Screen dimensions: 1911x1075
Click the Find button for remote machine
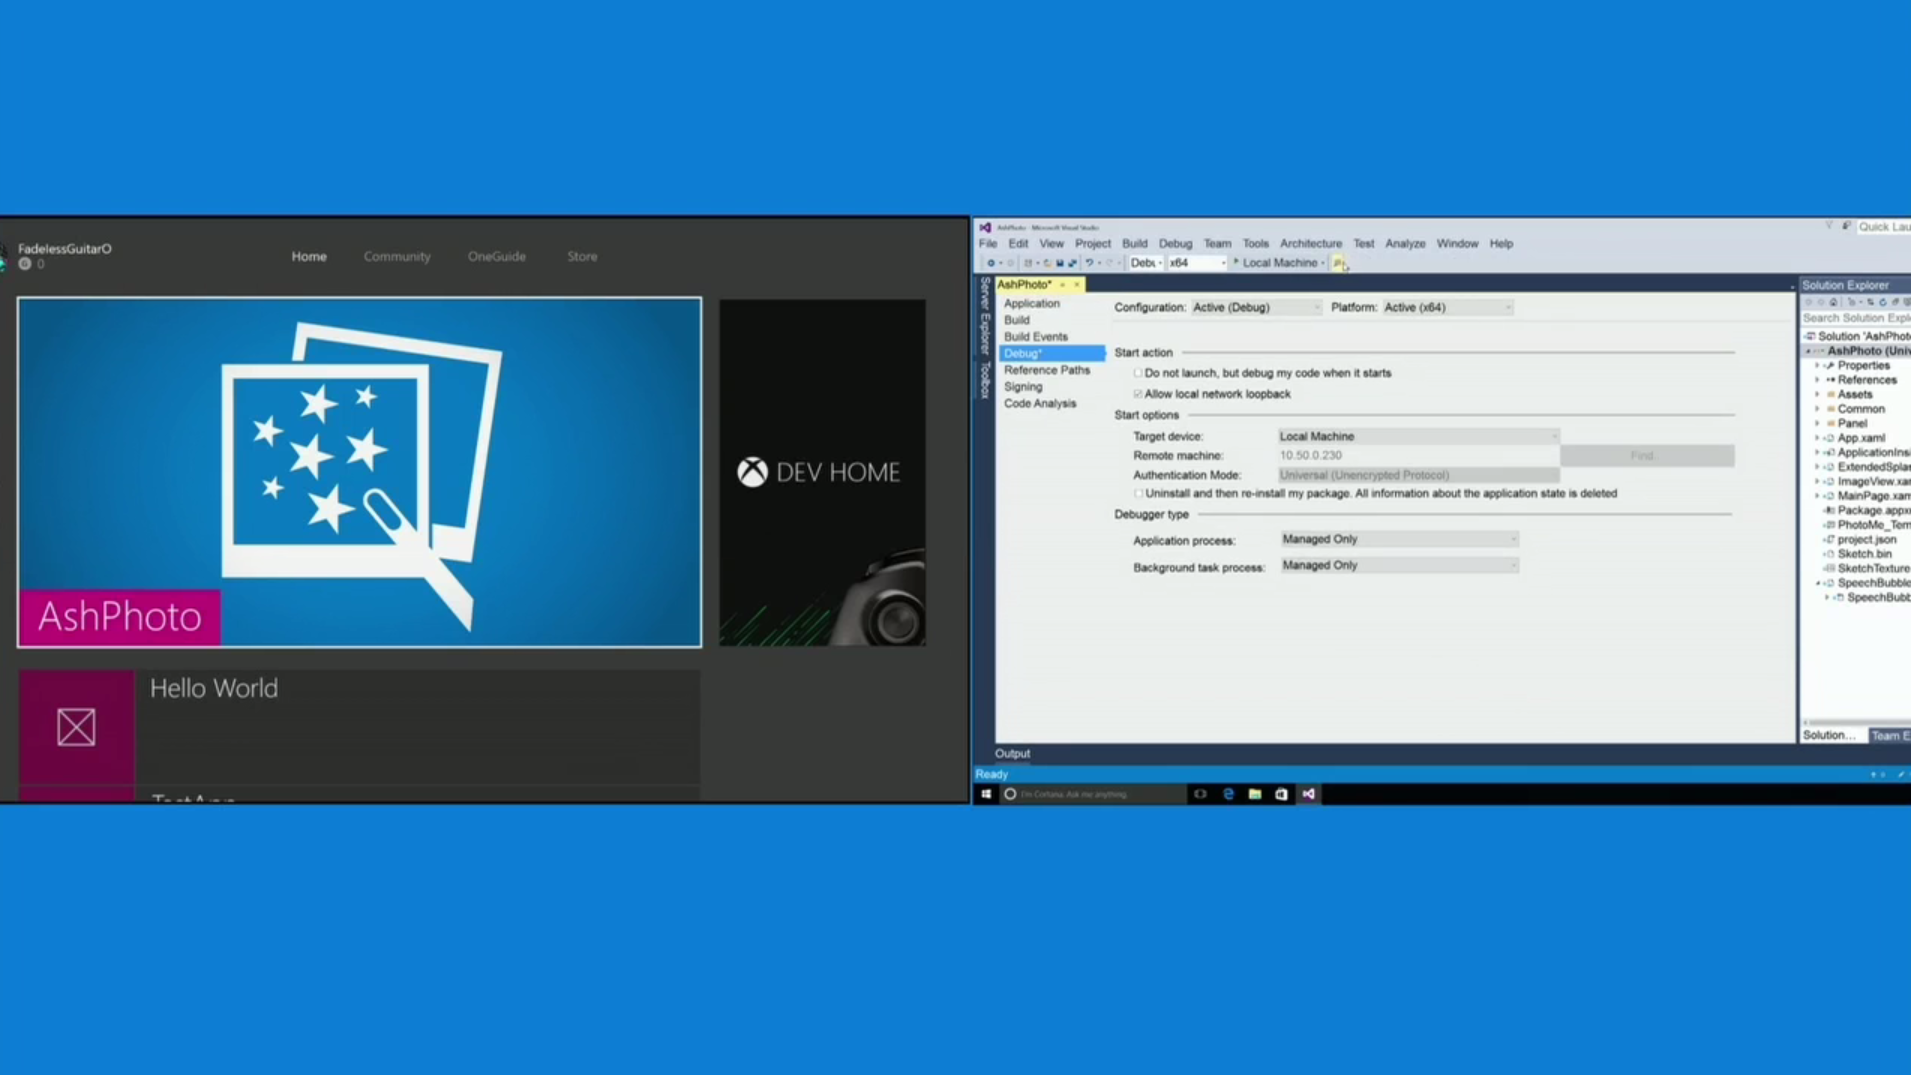(1647, 456)
